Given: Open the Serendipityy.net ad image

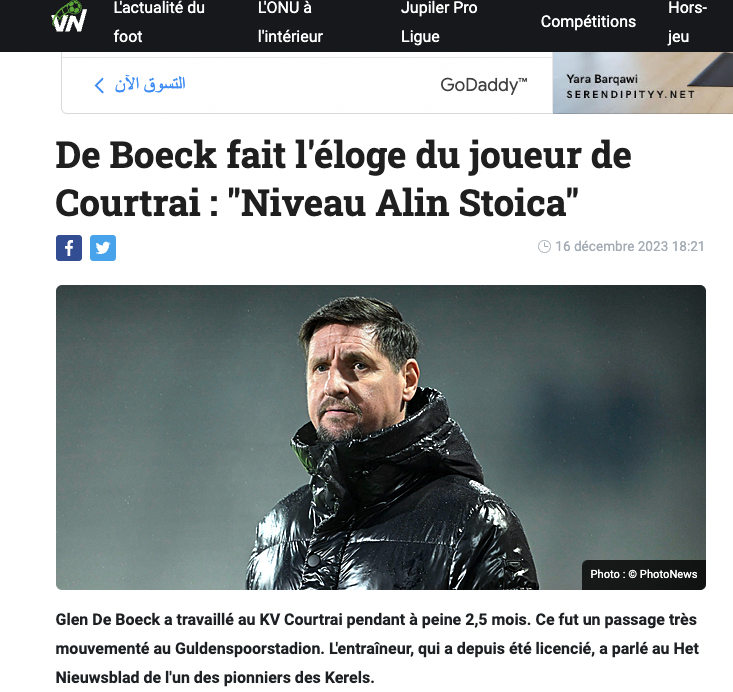Looking at the screenshot, I should tap(643, 83).
